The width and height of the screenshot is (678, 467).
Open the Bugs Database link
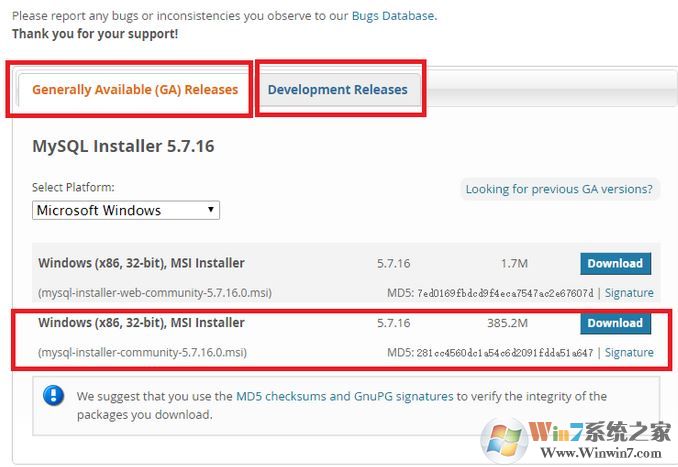click(393, 16)
